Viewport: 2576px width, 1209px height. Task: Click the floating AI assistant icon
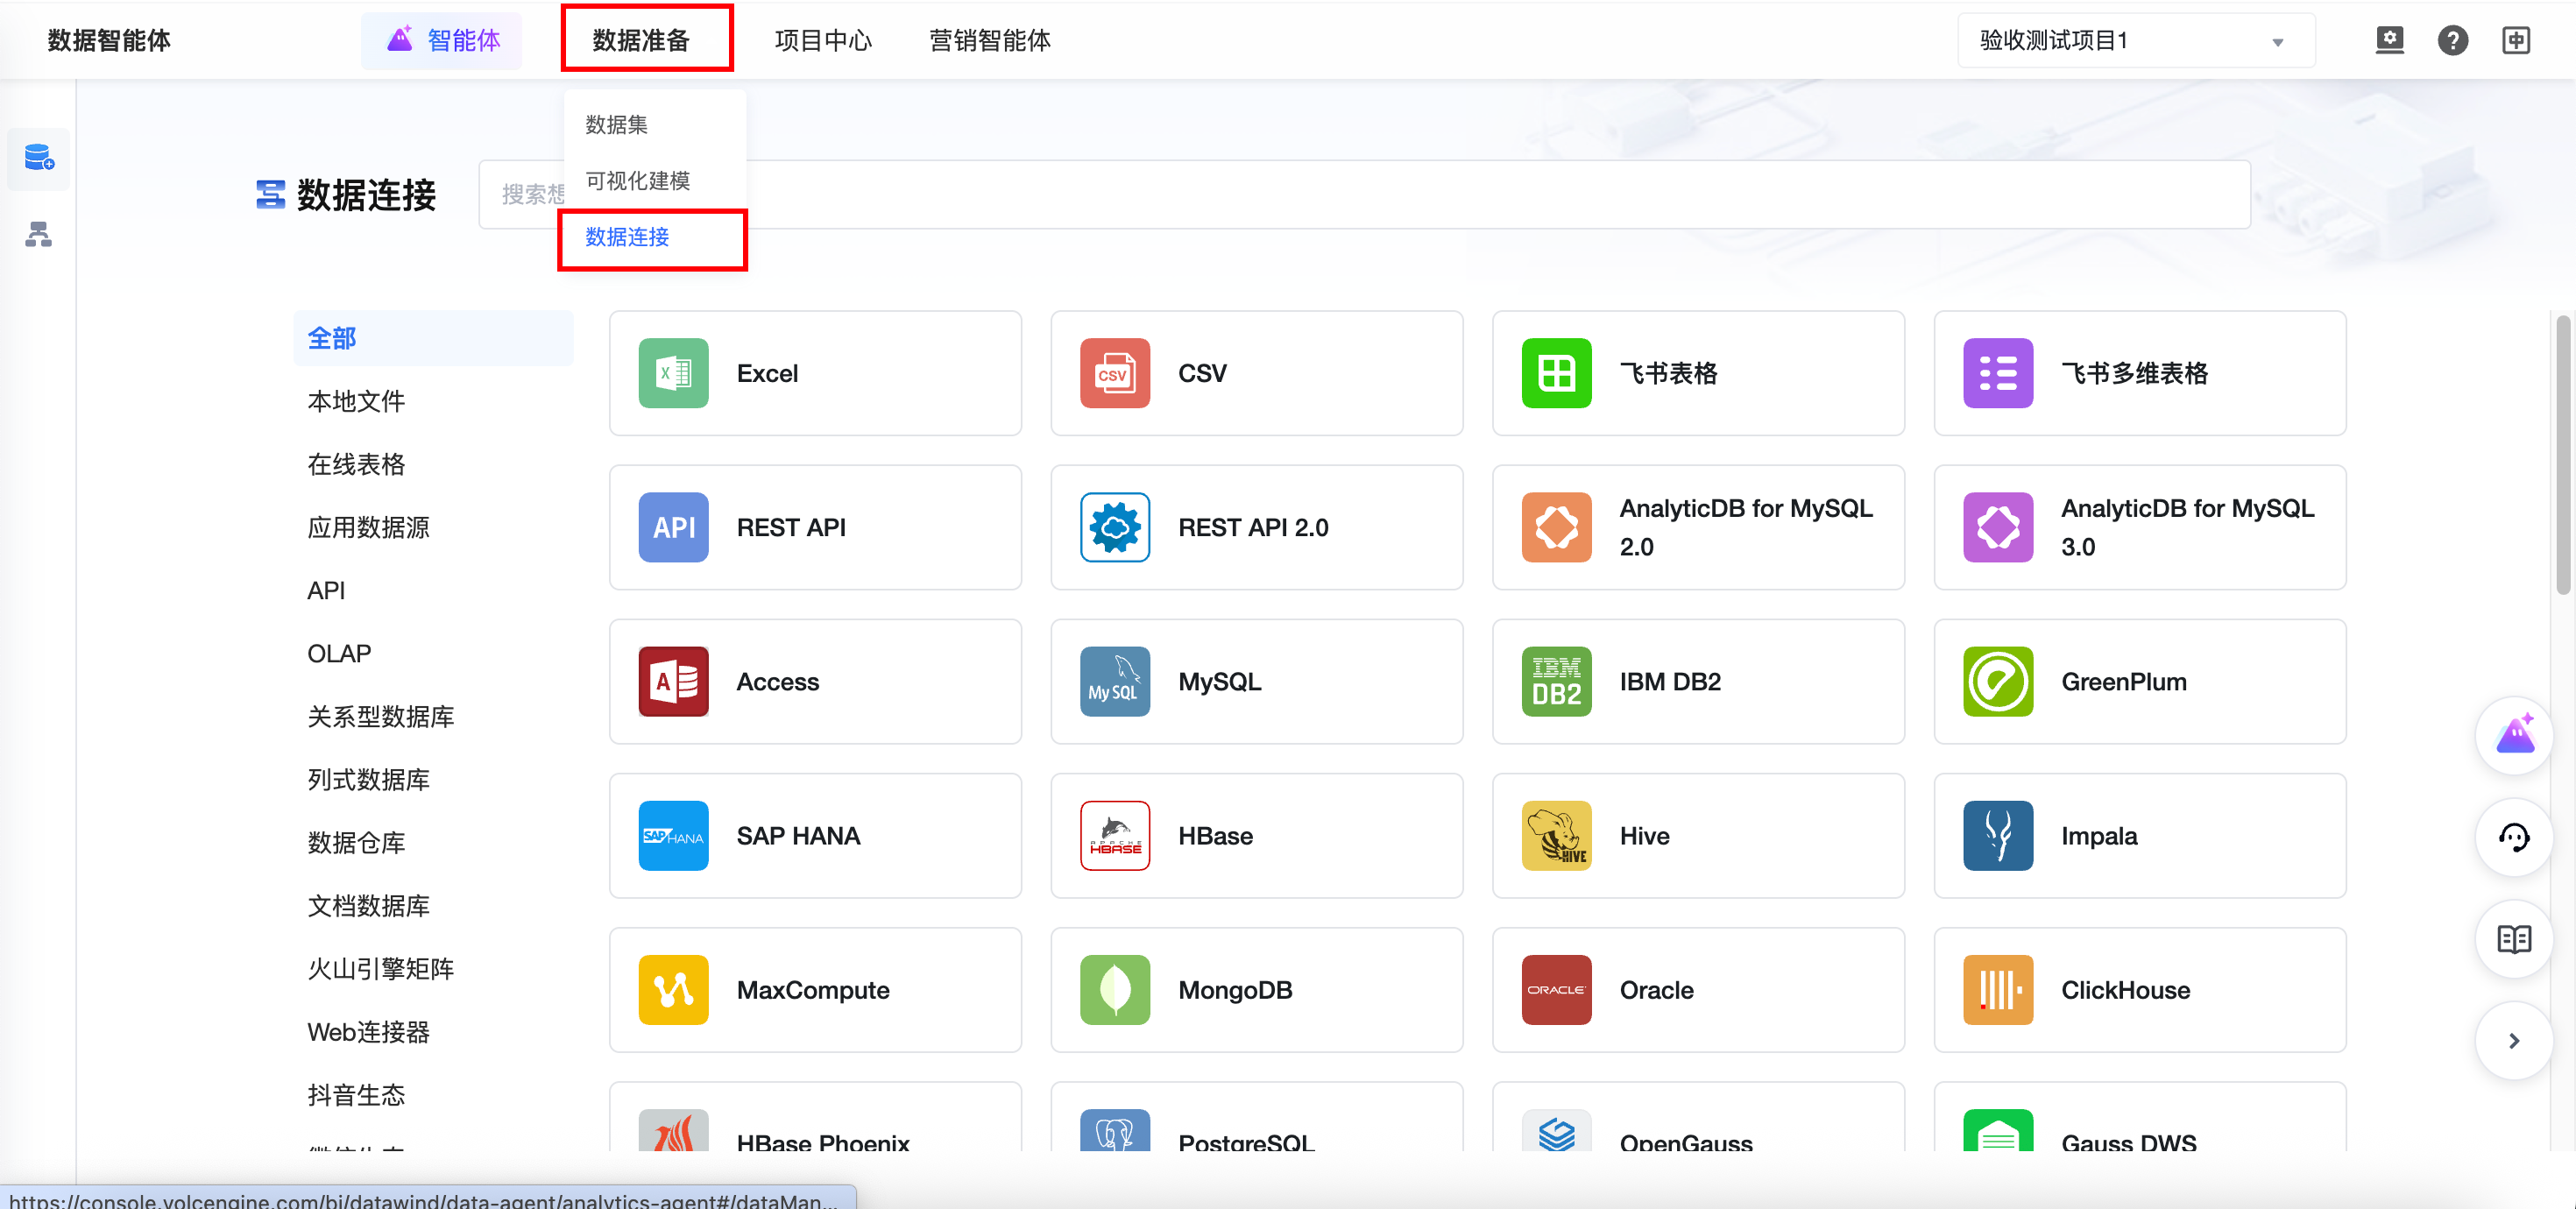point(2514,735)
